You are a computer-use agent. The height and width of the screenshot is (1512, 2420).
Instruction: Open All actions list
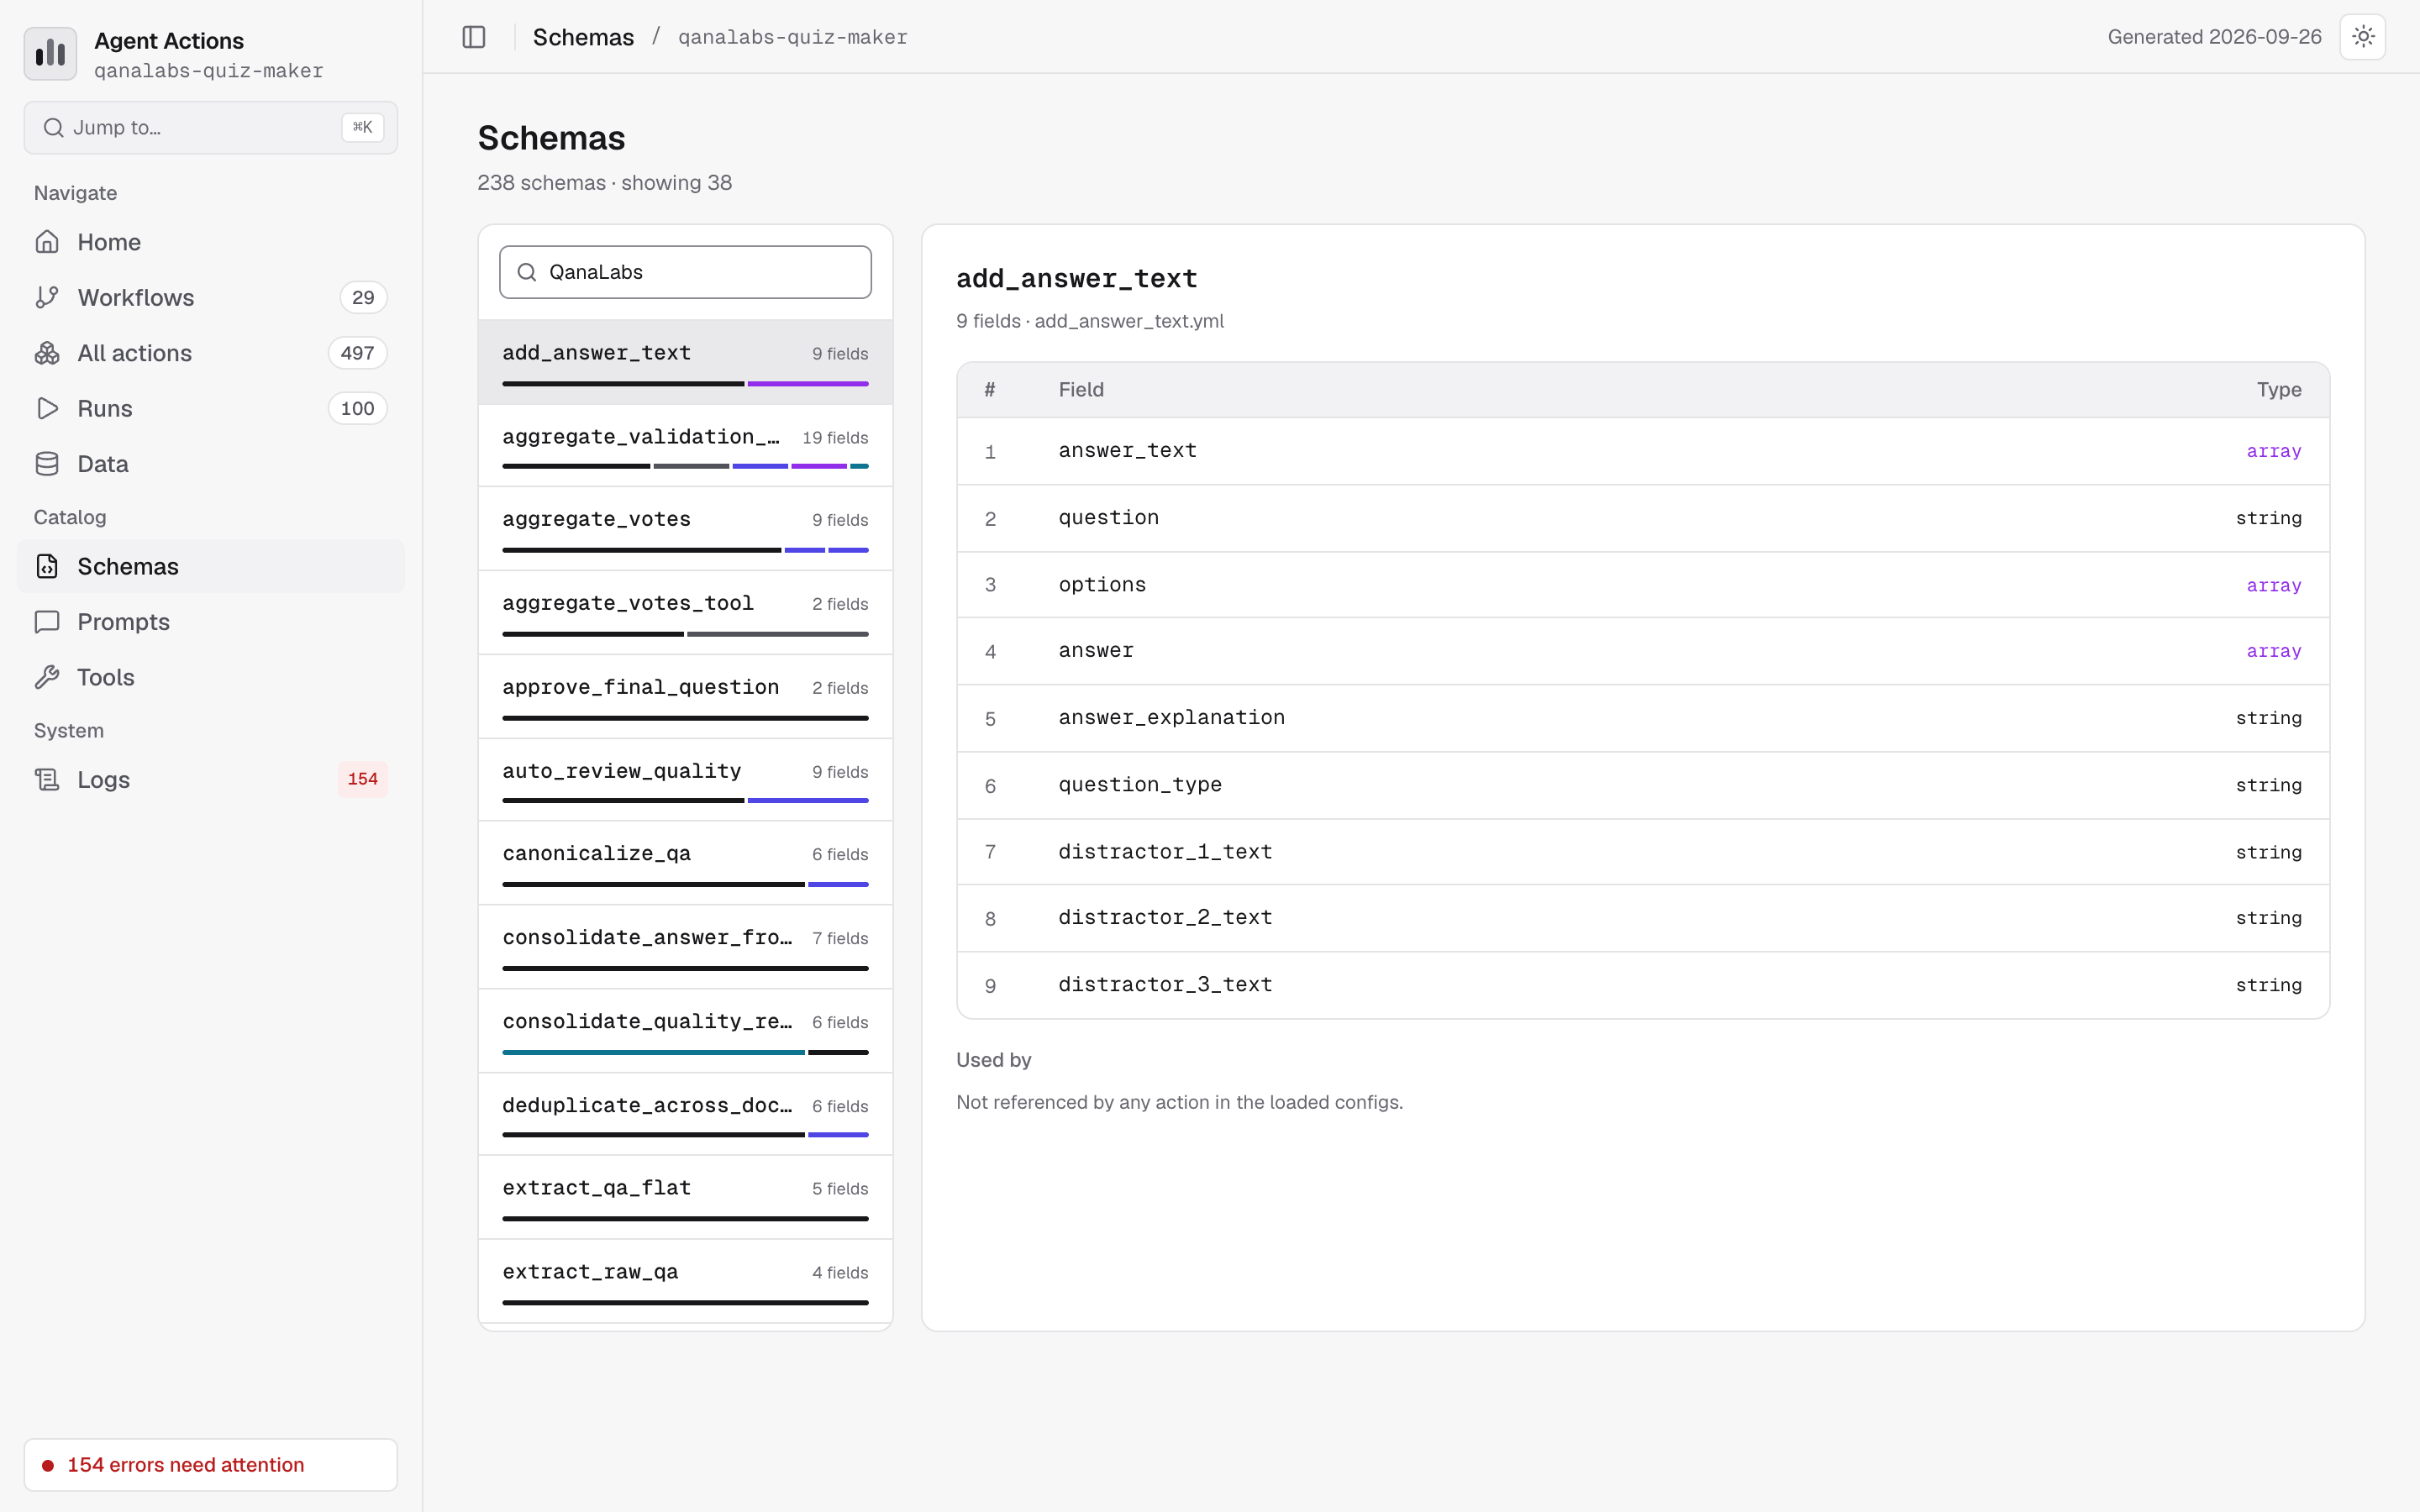click(211, 353)
